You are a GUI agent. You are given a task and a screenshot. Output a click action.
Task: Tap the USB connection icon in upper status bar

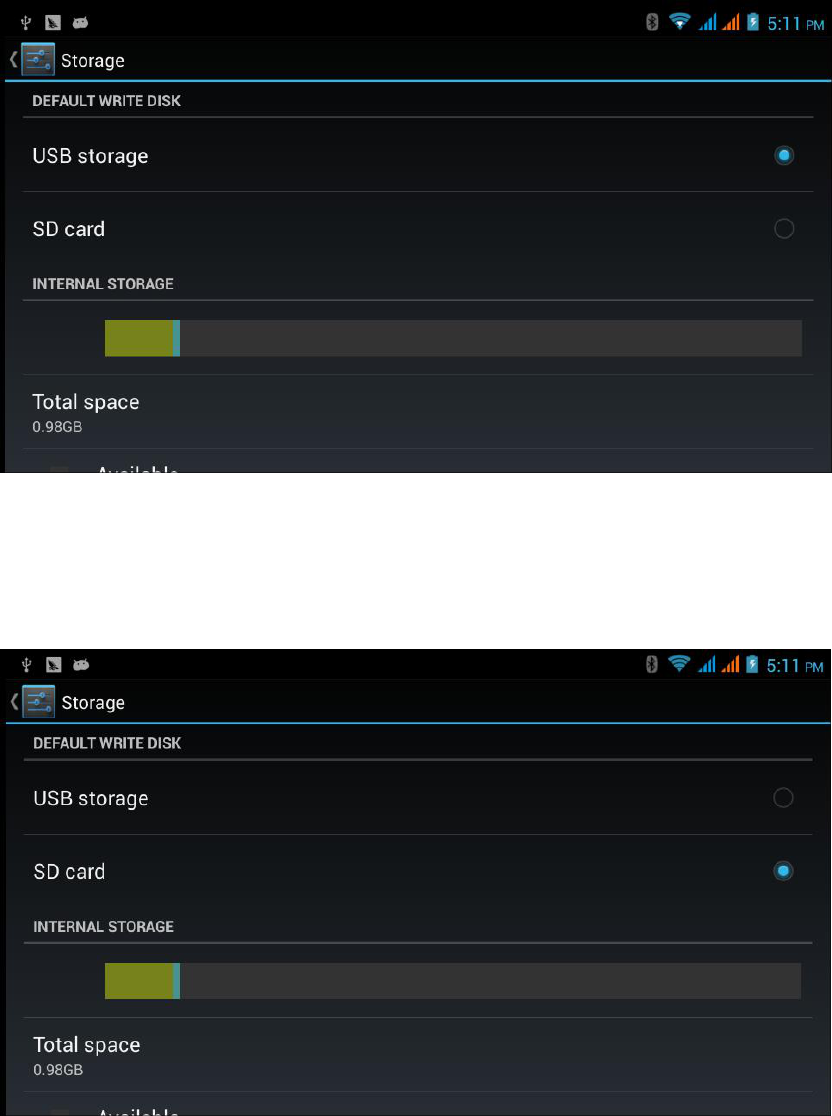coord(26,23)
